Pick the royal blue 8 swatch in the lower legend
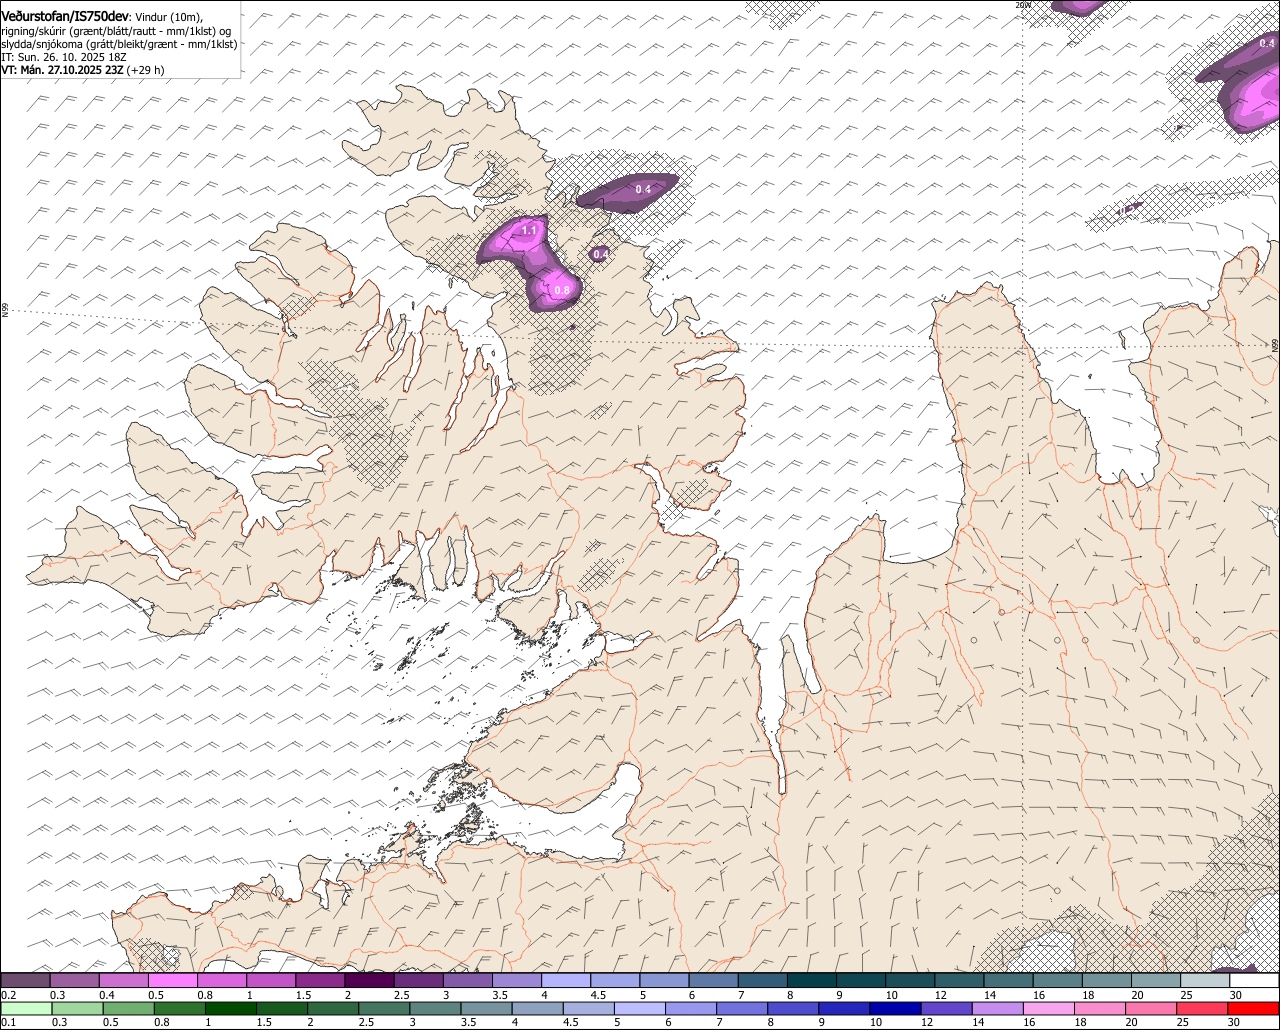Screen dimensions: 1280x1030 [x=795, y=1008]
